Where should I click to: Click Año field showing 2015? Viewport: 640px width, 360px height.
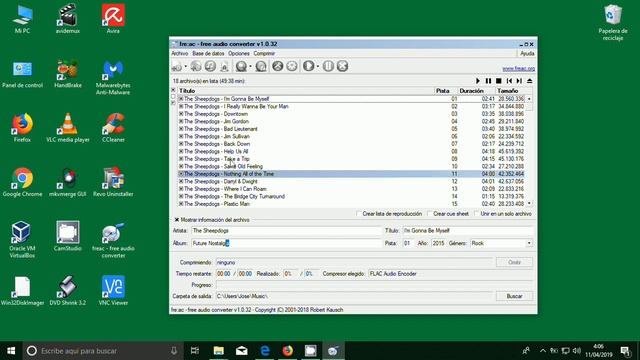(438, 243)
